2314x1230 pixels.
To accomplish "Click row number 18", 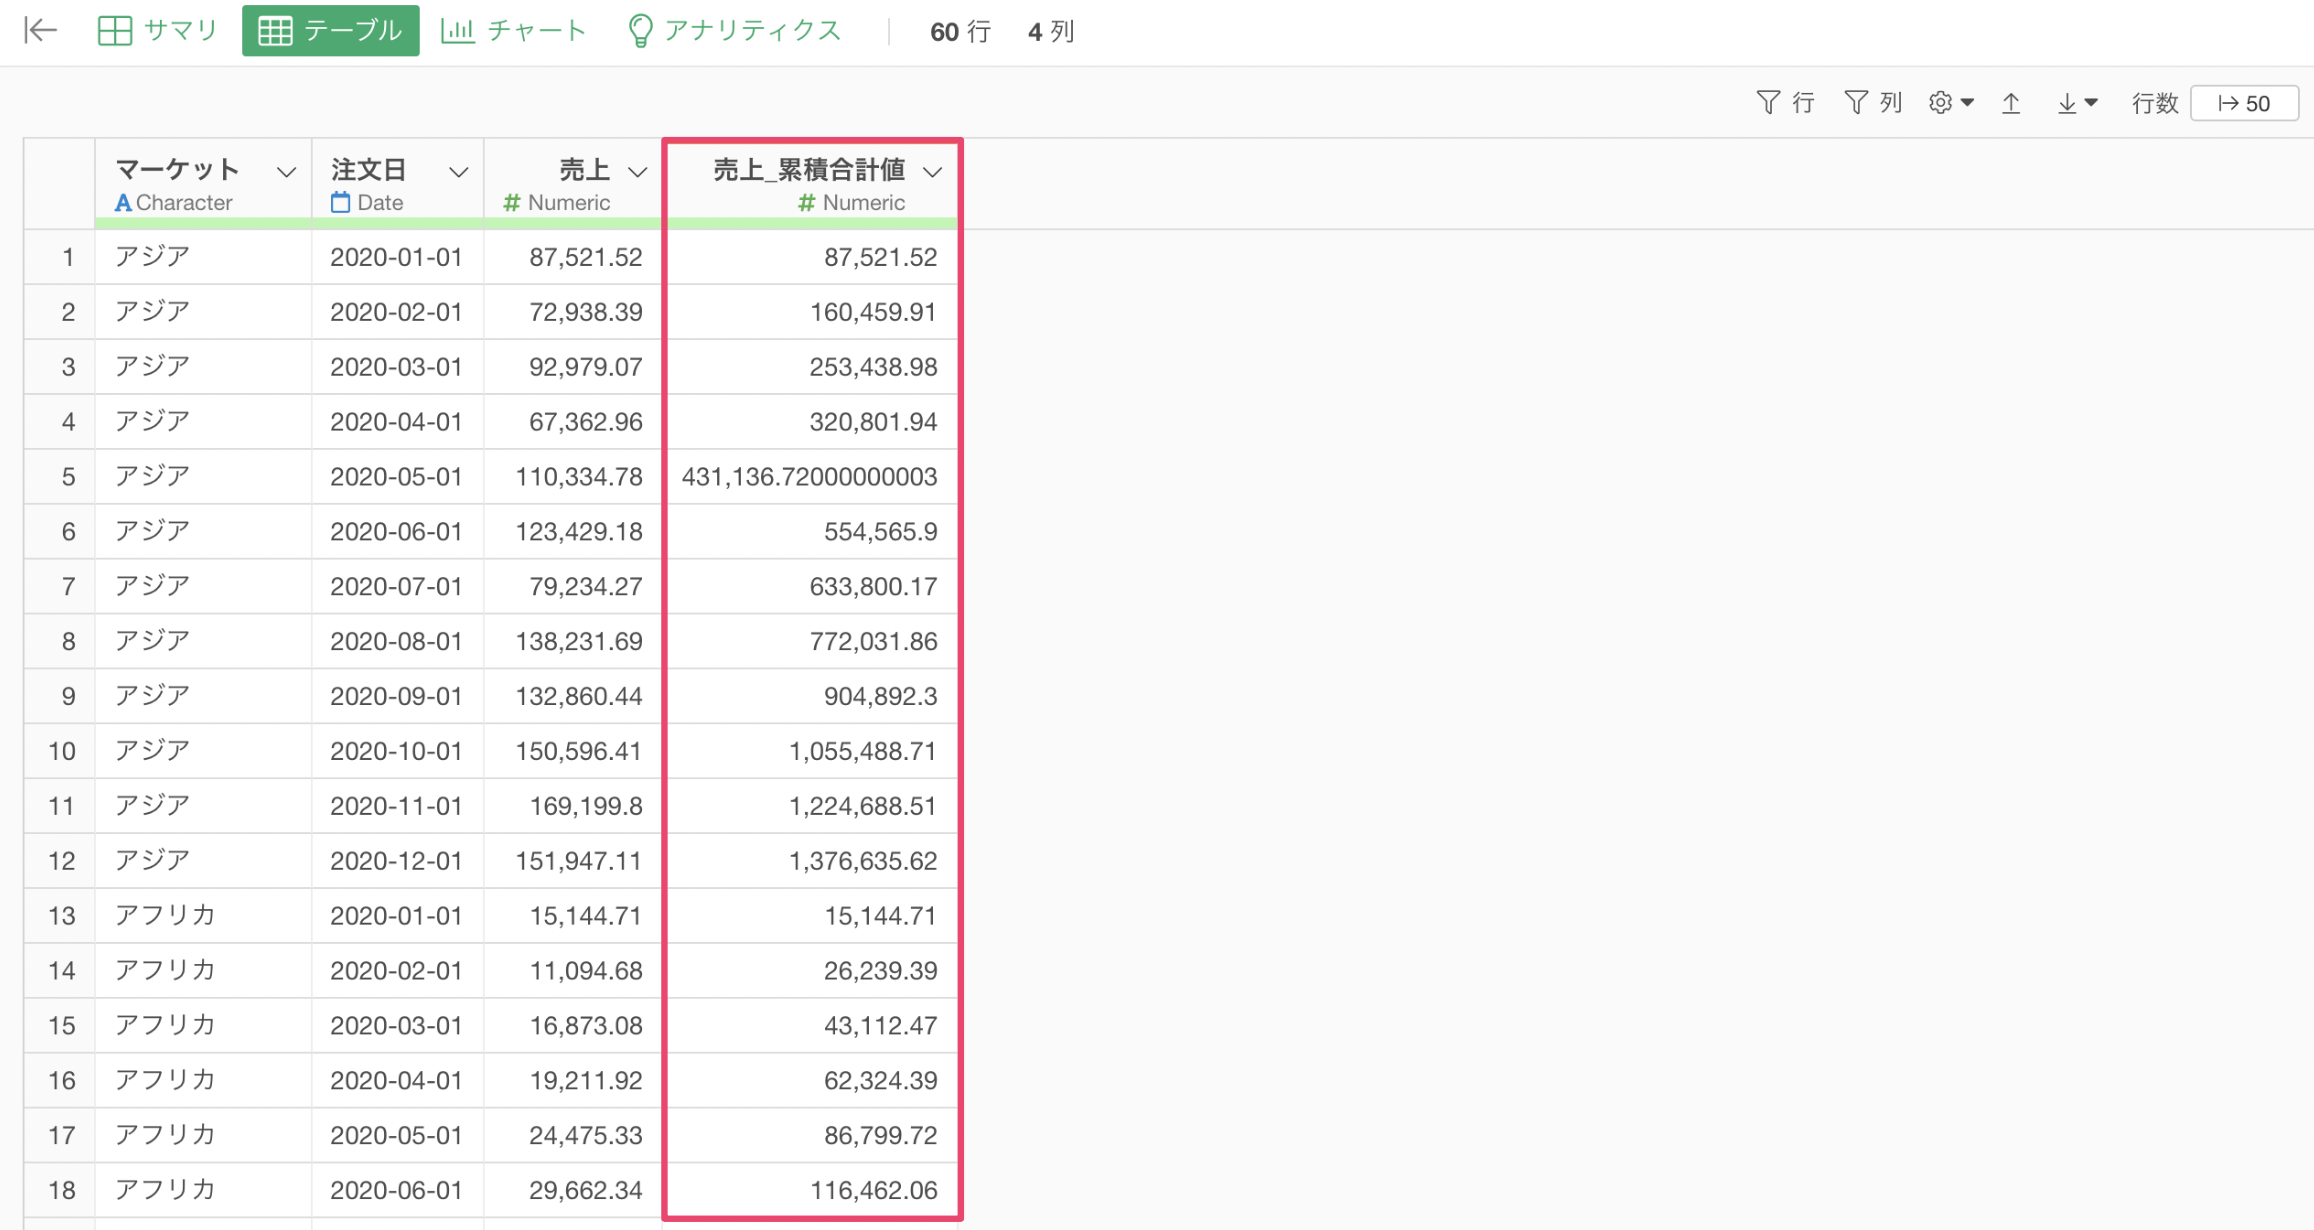I will tap(60, 1190).
